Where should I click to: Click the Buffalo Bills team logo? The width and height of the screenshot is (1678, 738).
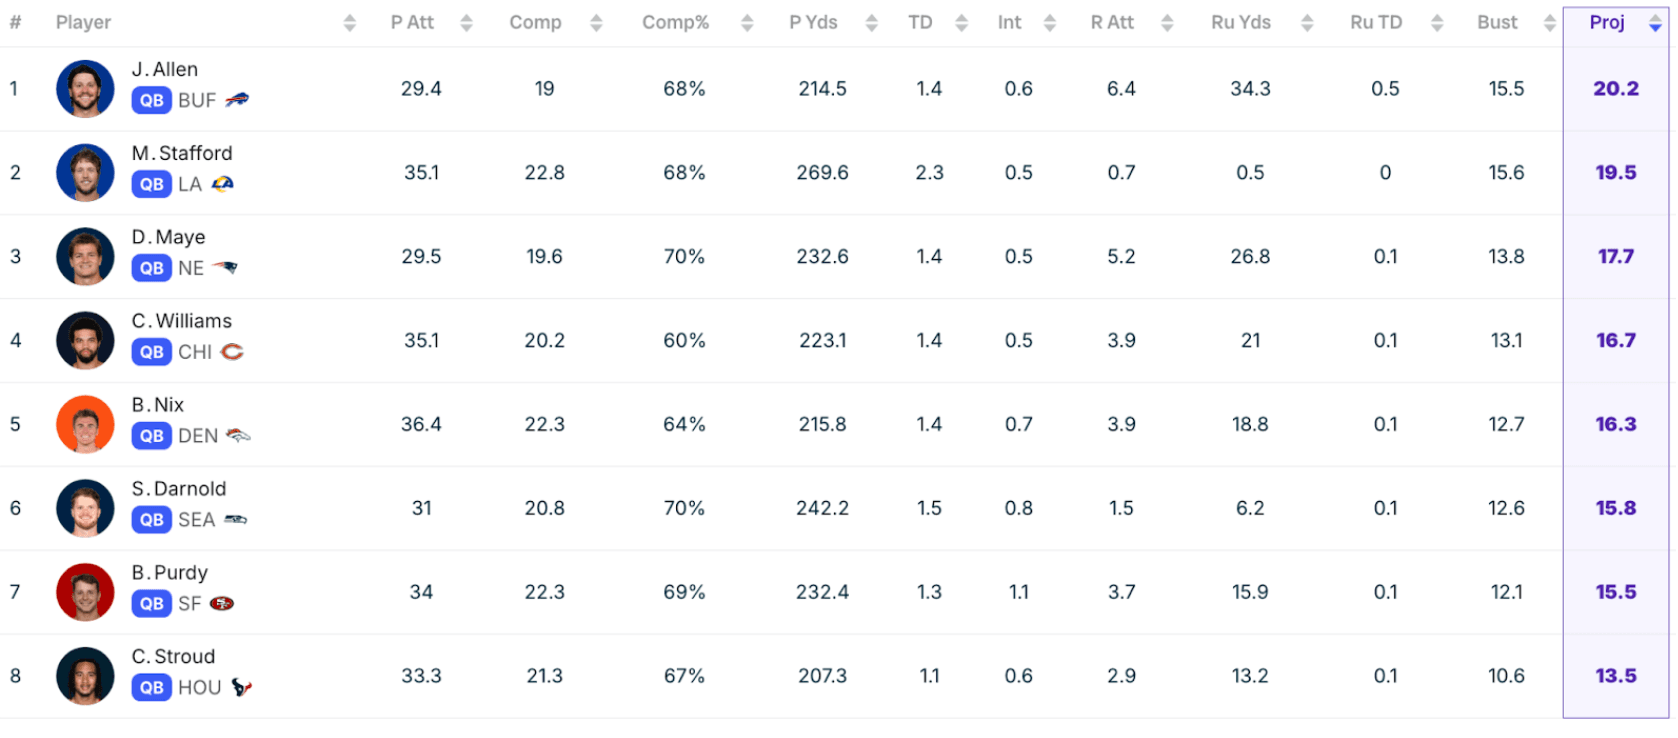tap(237, 100)
